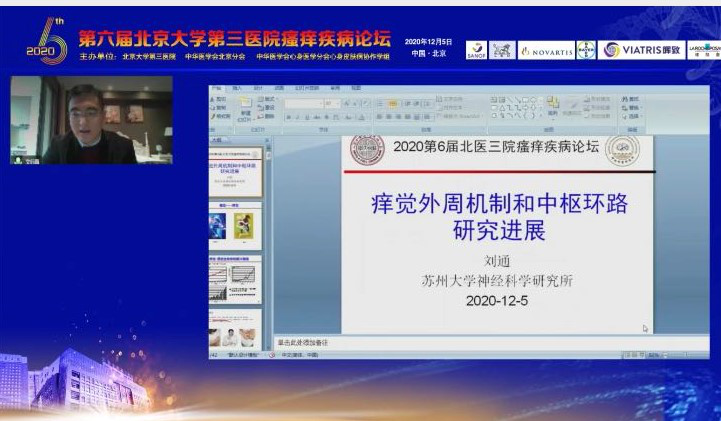Click the Clear Formatting icon

[366, 104]
